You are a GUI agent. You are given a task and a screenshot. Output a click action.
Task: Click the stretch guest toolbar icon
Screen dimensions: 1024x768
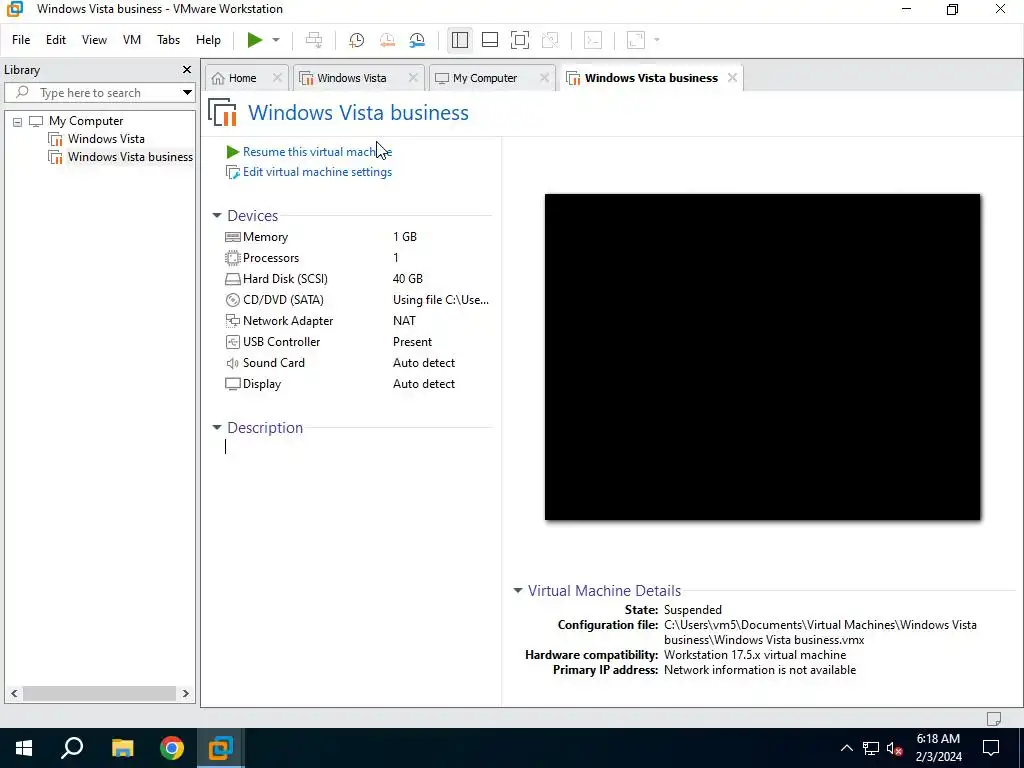tap(636, 40)
